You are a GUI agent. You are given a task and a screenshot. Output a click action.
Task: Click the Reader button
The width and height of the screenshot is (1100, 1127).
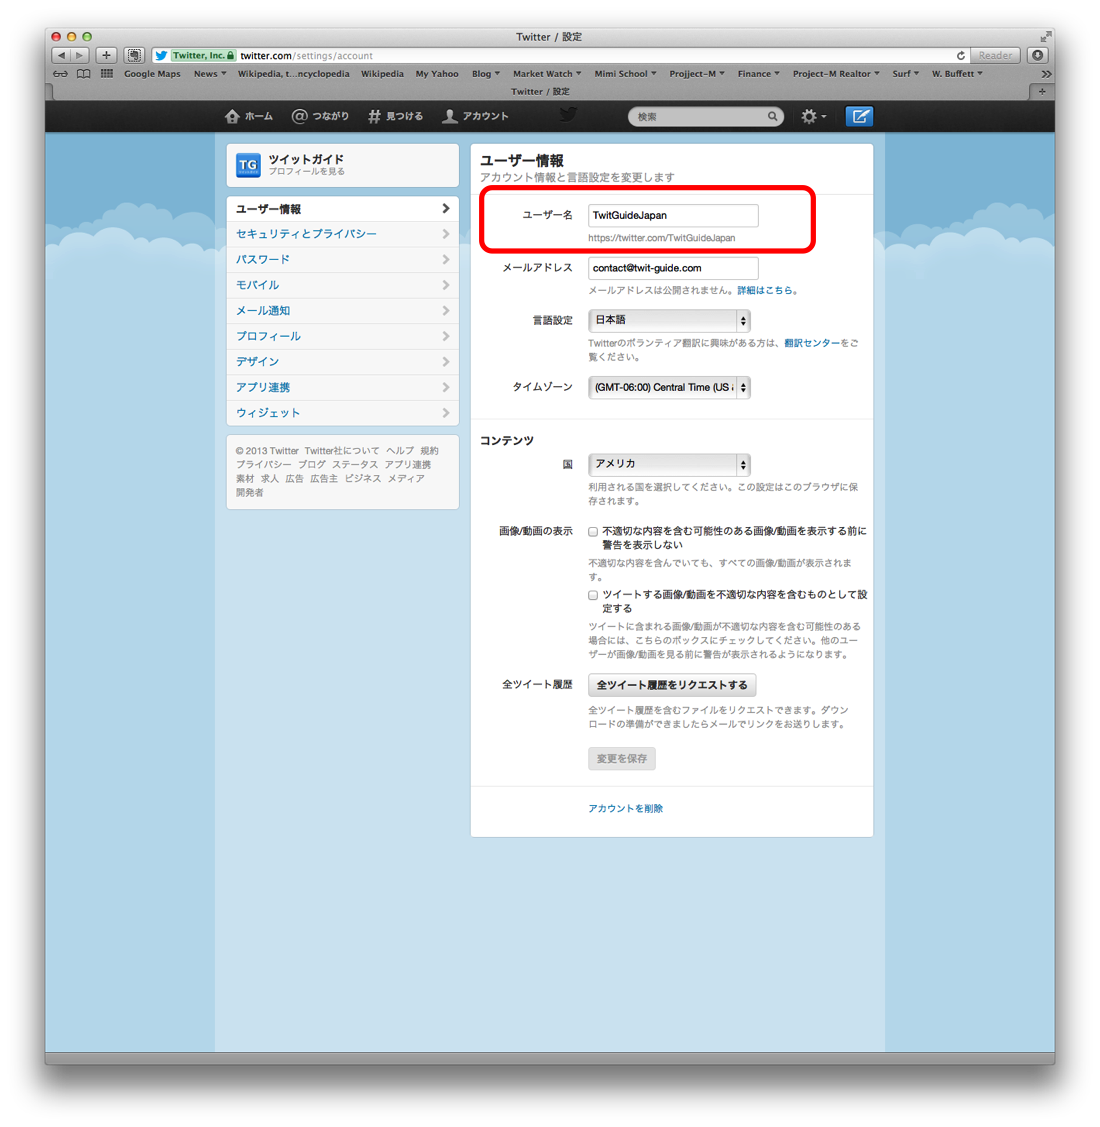[995, 55]
